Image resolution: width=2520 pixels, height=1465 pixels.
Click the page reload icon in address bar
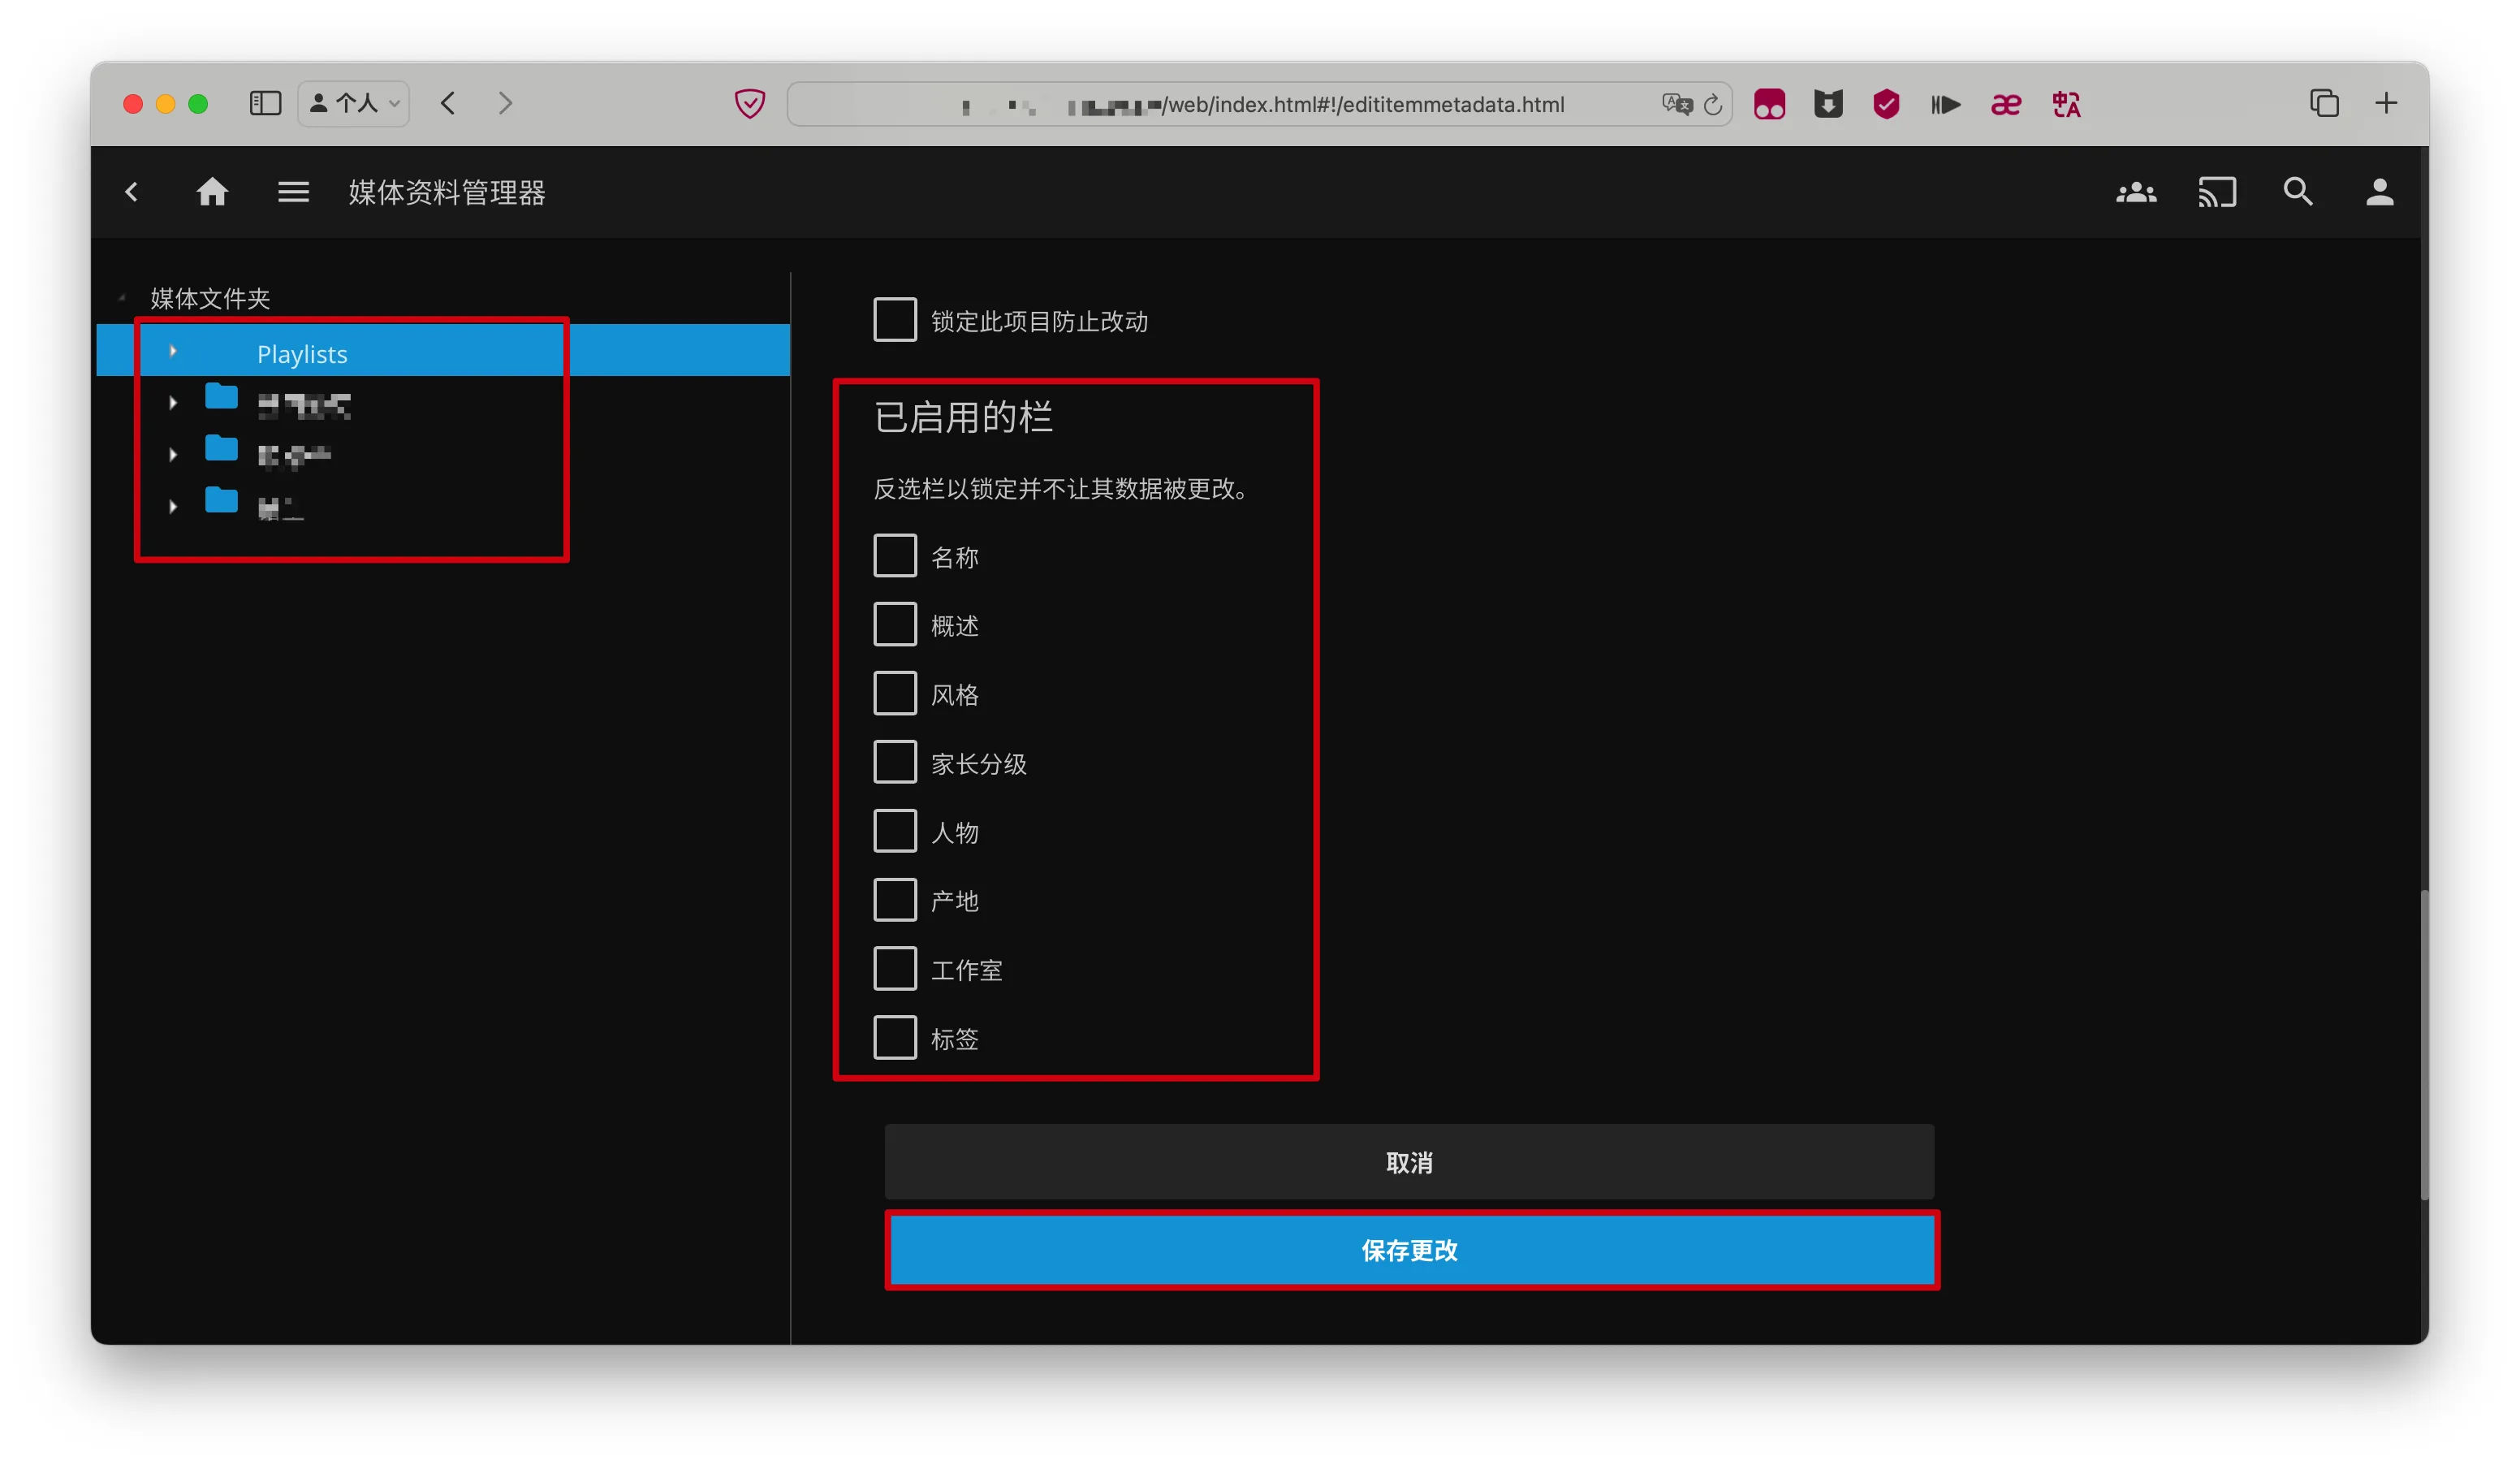1712,104
